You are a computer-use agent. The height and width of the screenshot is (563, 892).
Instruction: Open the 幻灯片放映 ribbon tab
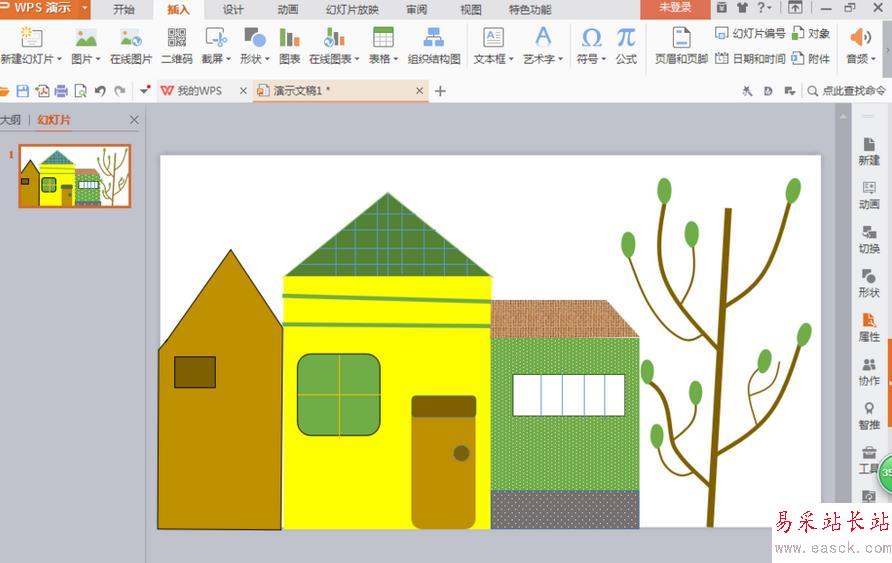click(x=352, y=10)
